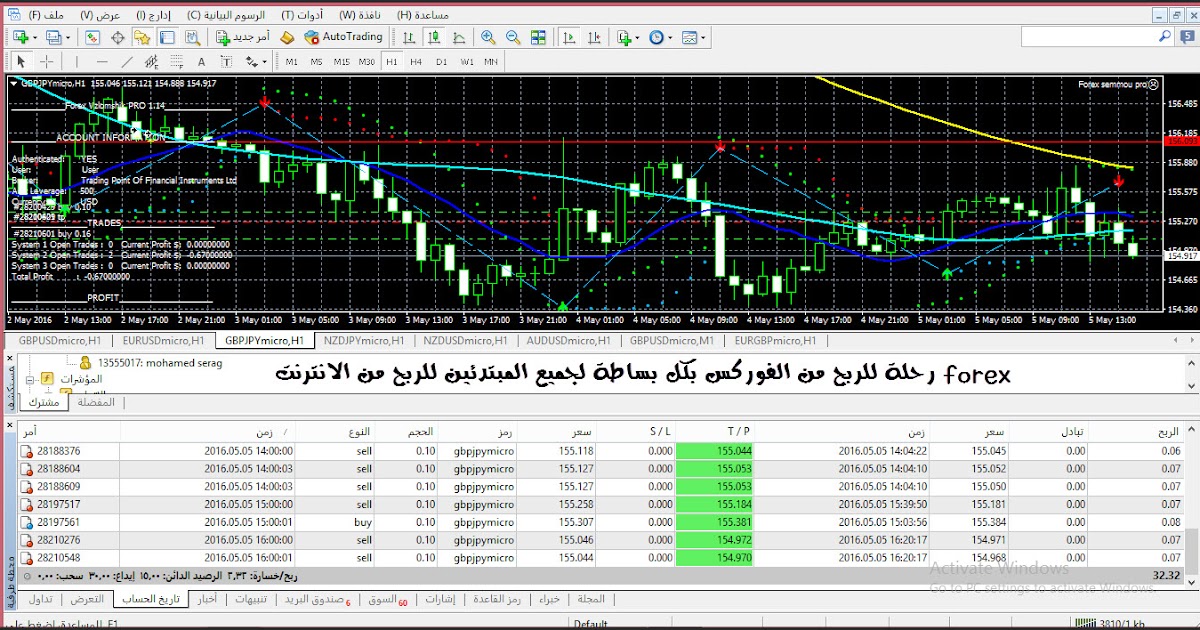Viewport: 1200px width, 630px height.
Task: Open the Templates dropdown icon
Action: pyautogui.click(x=693, y=37)
